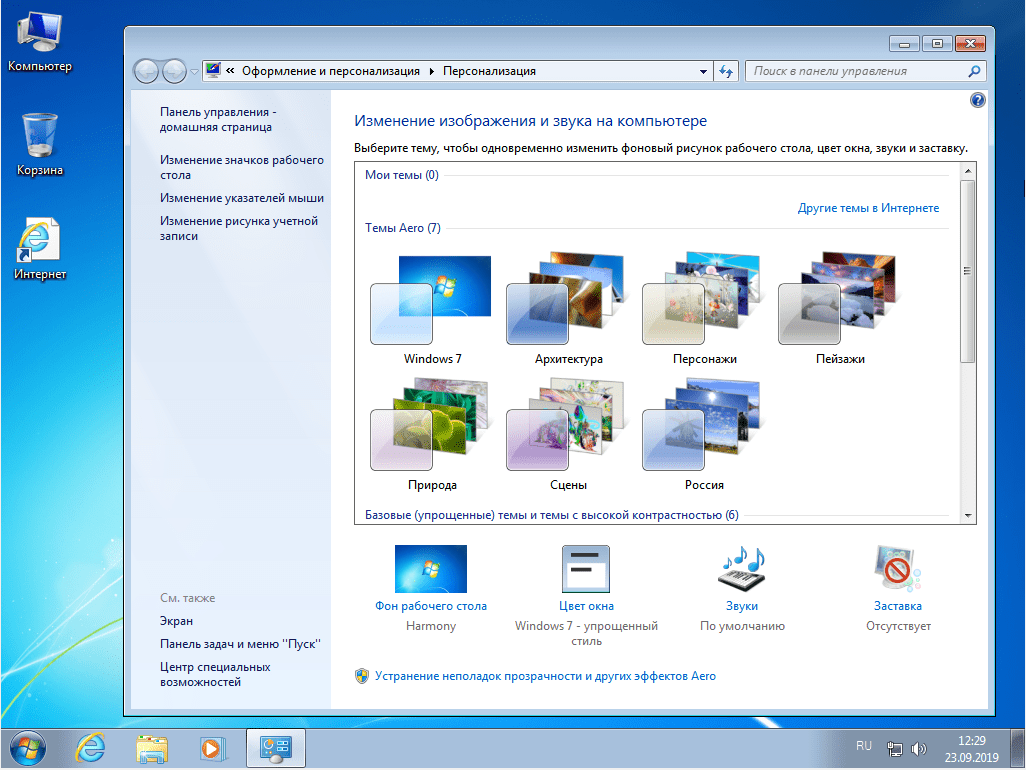Open Панель управления домашняя страница link

[218, 120]
